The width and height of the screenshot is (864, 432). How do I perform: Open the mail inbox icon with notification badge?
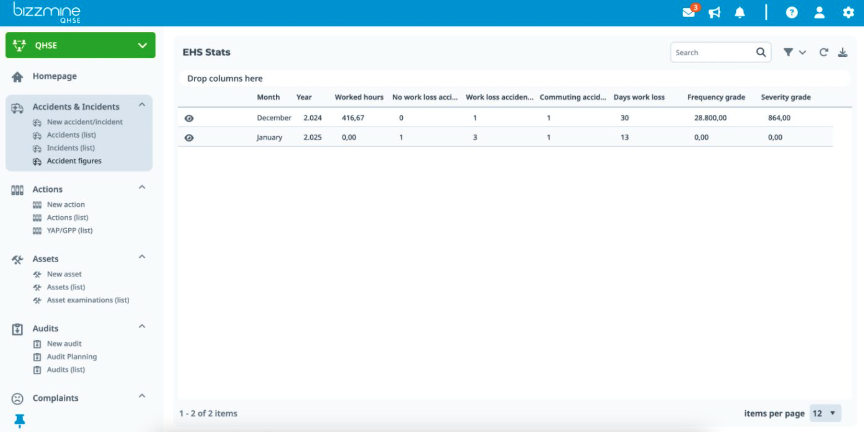(689, 13)
